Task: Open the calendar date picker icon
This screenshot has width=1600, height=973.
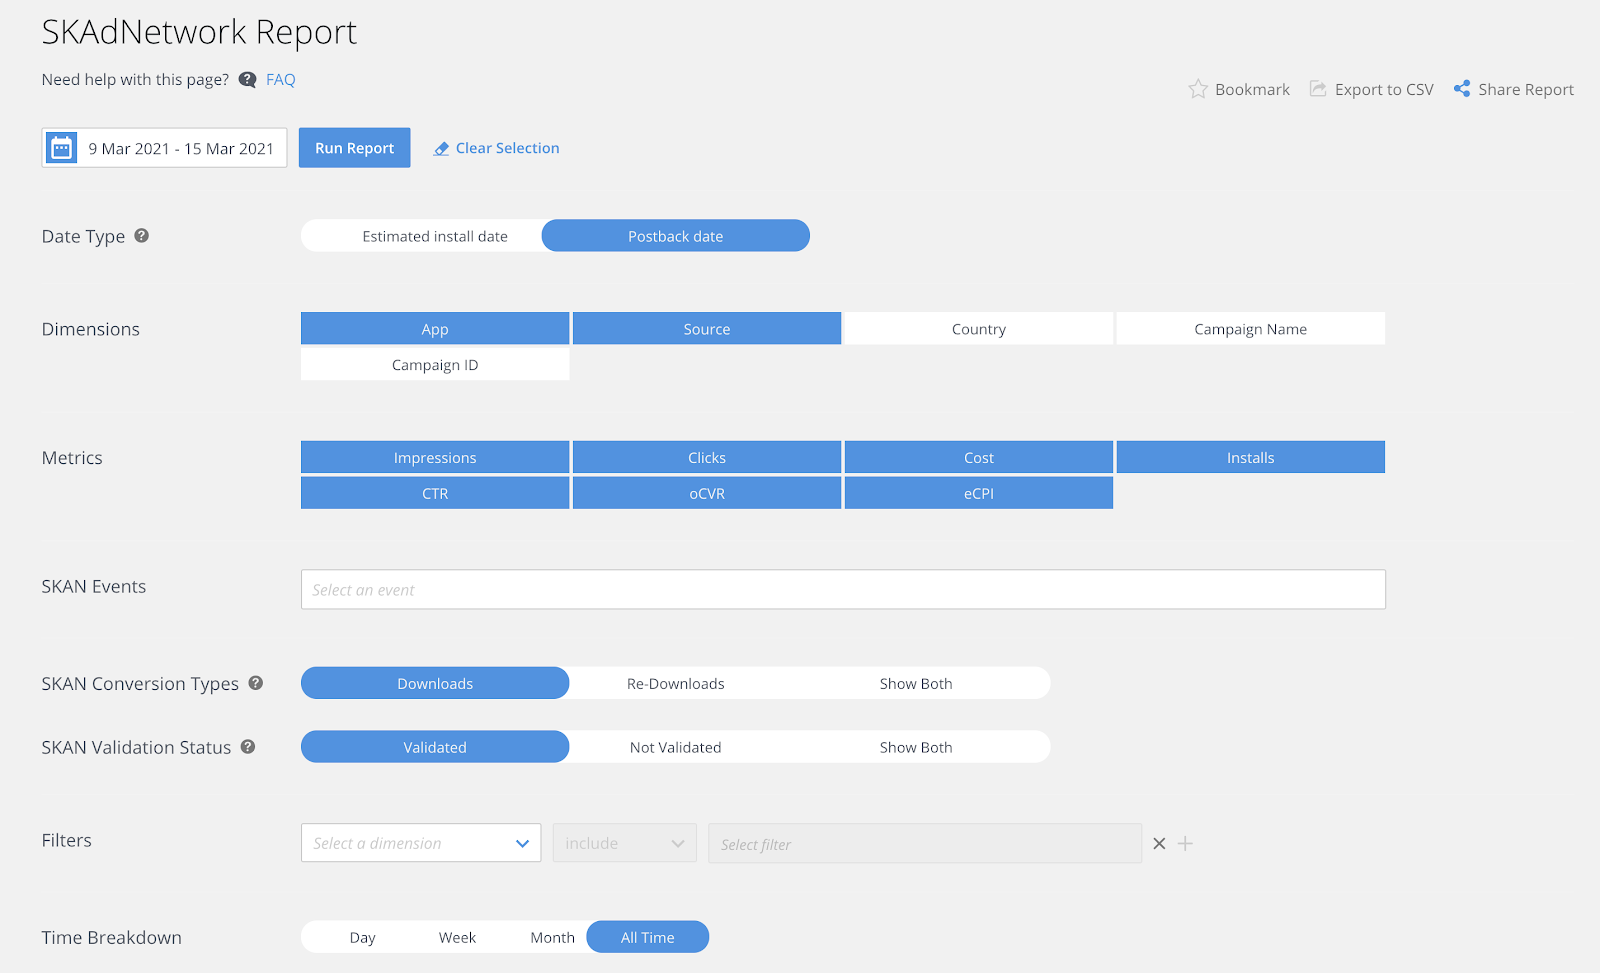Action: (62, 148)
